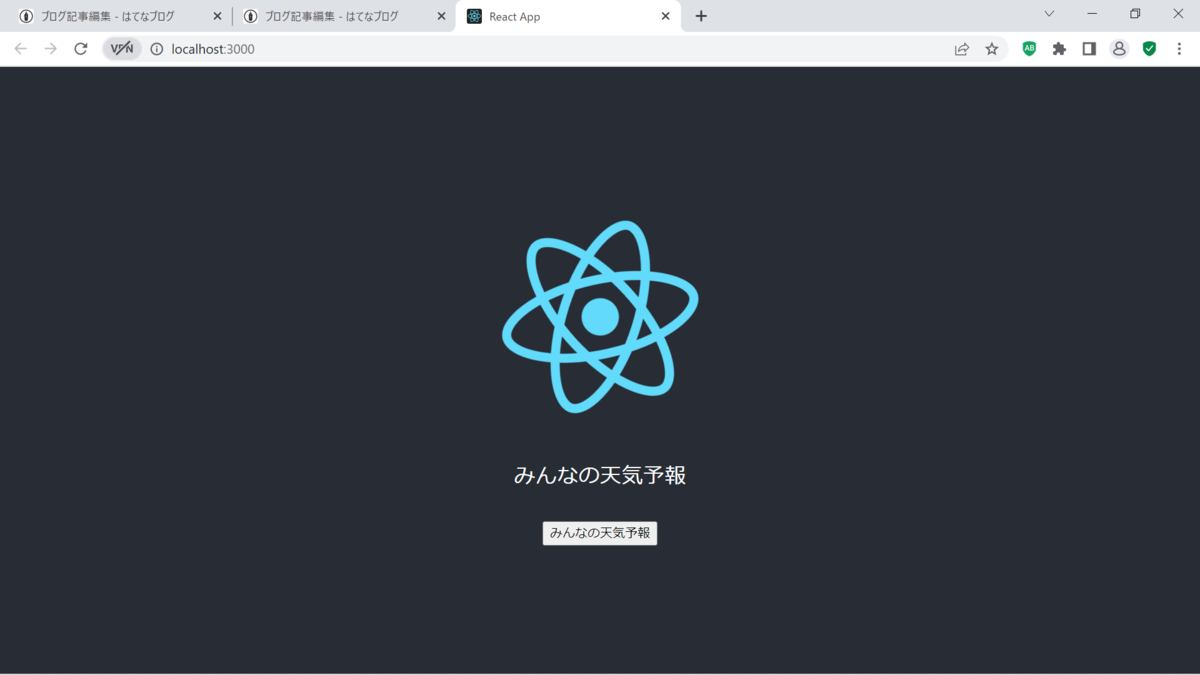Click the React favicon on the tab

point(474,16)
